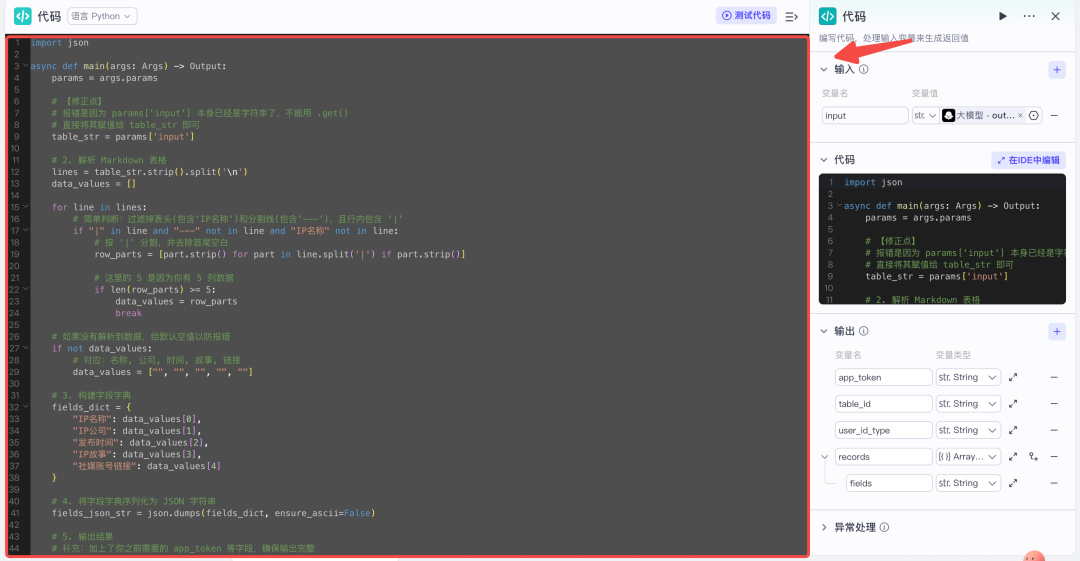1080x561 pixels.
Task: Expand description icon for records row
Action: click(x=1012, y=457)
